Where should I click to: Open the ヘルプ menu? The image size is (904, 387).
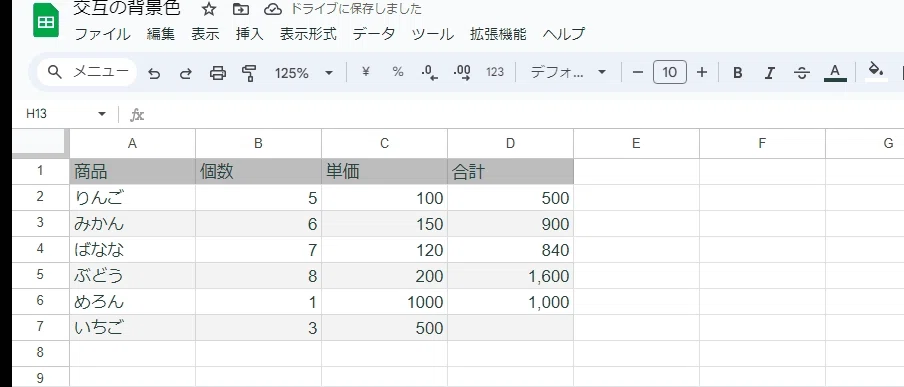564,34
